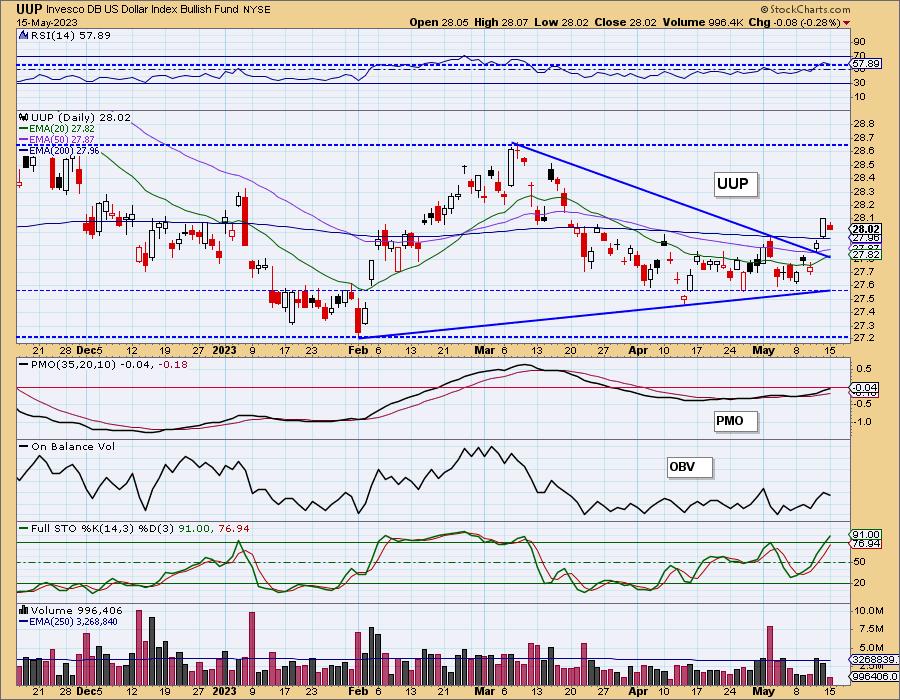Click the RSI(14) 57.89 legend label
Image resolution: width=900 pixels, height=700 pixels.
(x=71, y=35)
